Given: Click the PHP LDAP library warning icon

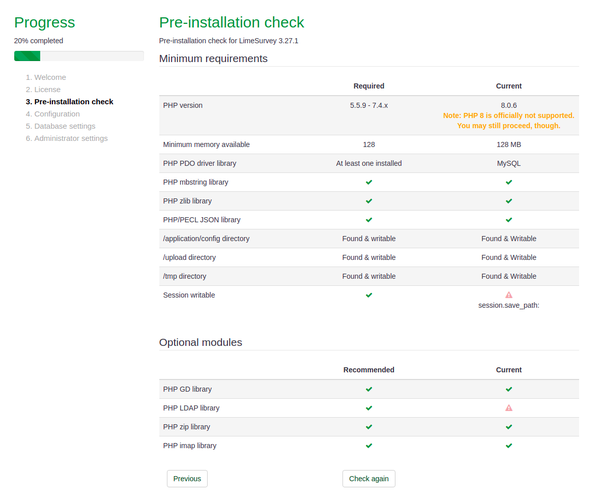Looking at the screenshot, I should click(508, 408).
